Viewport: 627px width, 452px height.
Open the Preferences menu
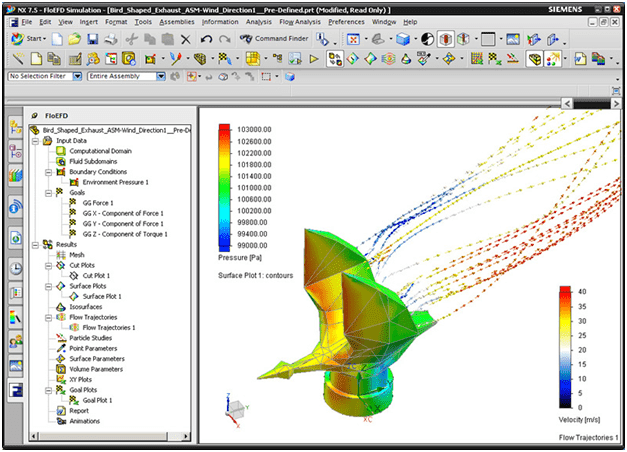point(346,22)
